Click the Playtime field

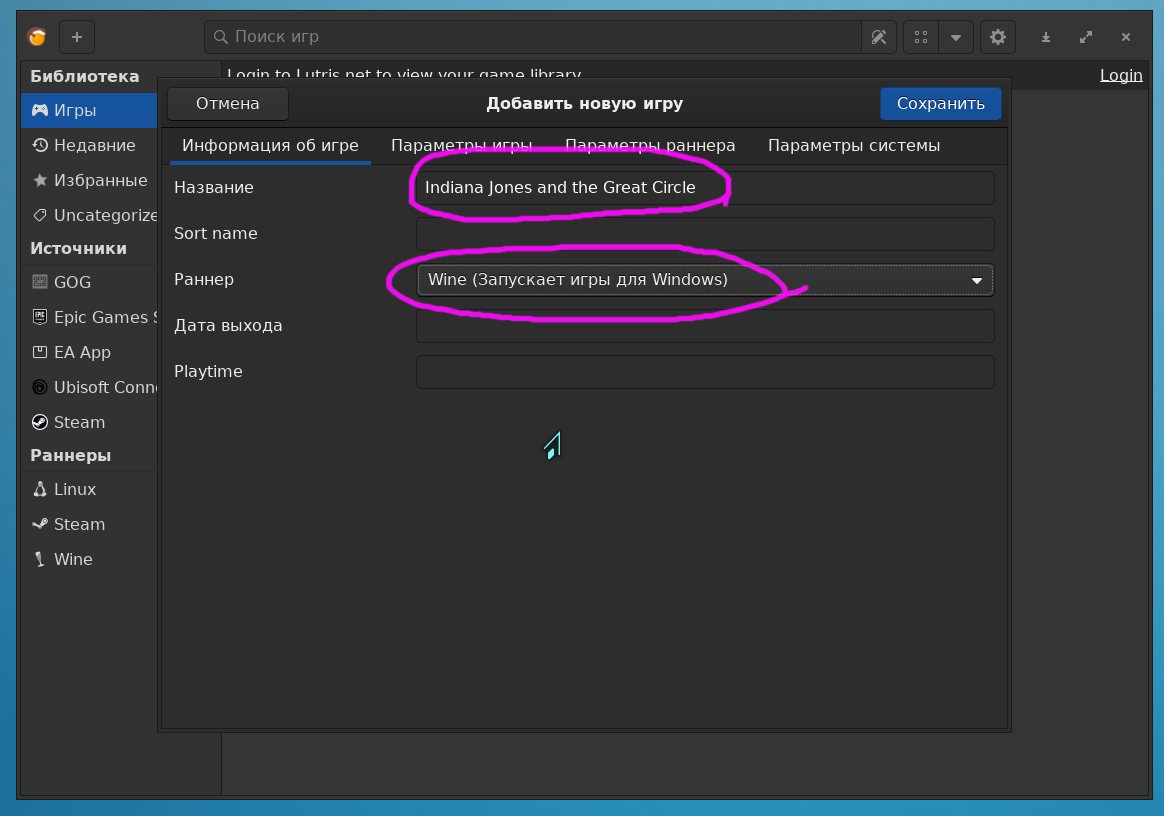[705, 372]
